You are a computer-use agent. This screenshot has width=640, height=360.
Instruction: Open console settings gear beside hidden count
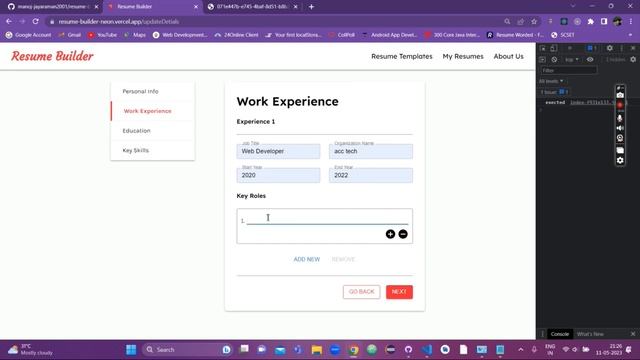tap(633, 60)
